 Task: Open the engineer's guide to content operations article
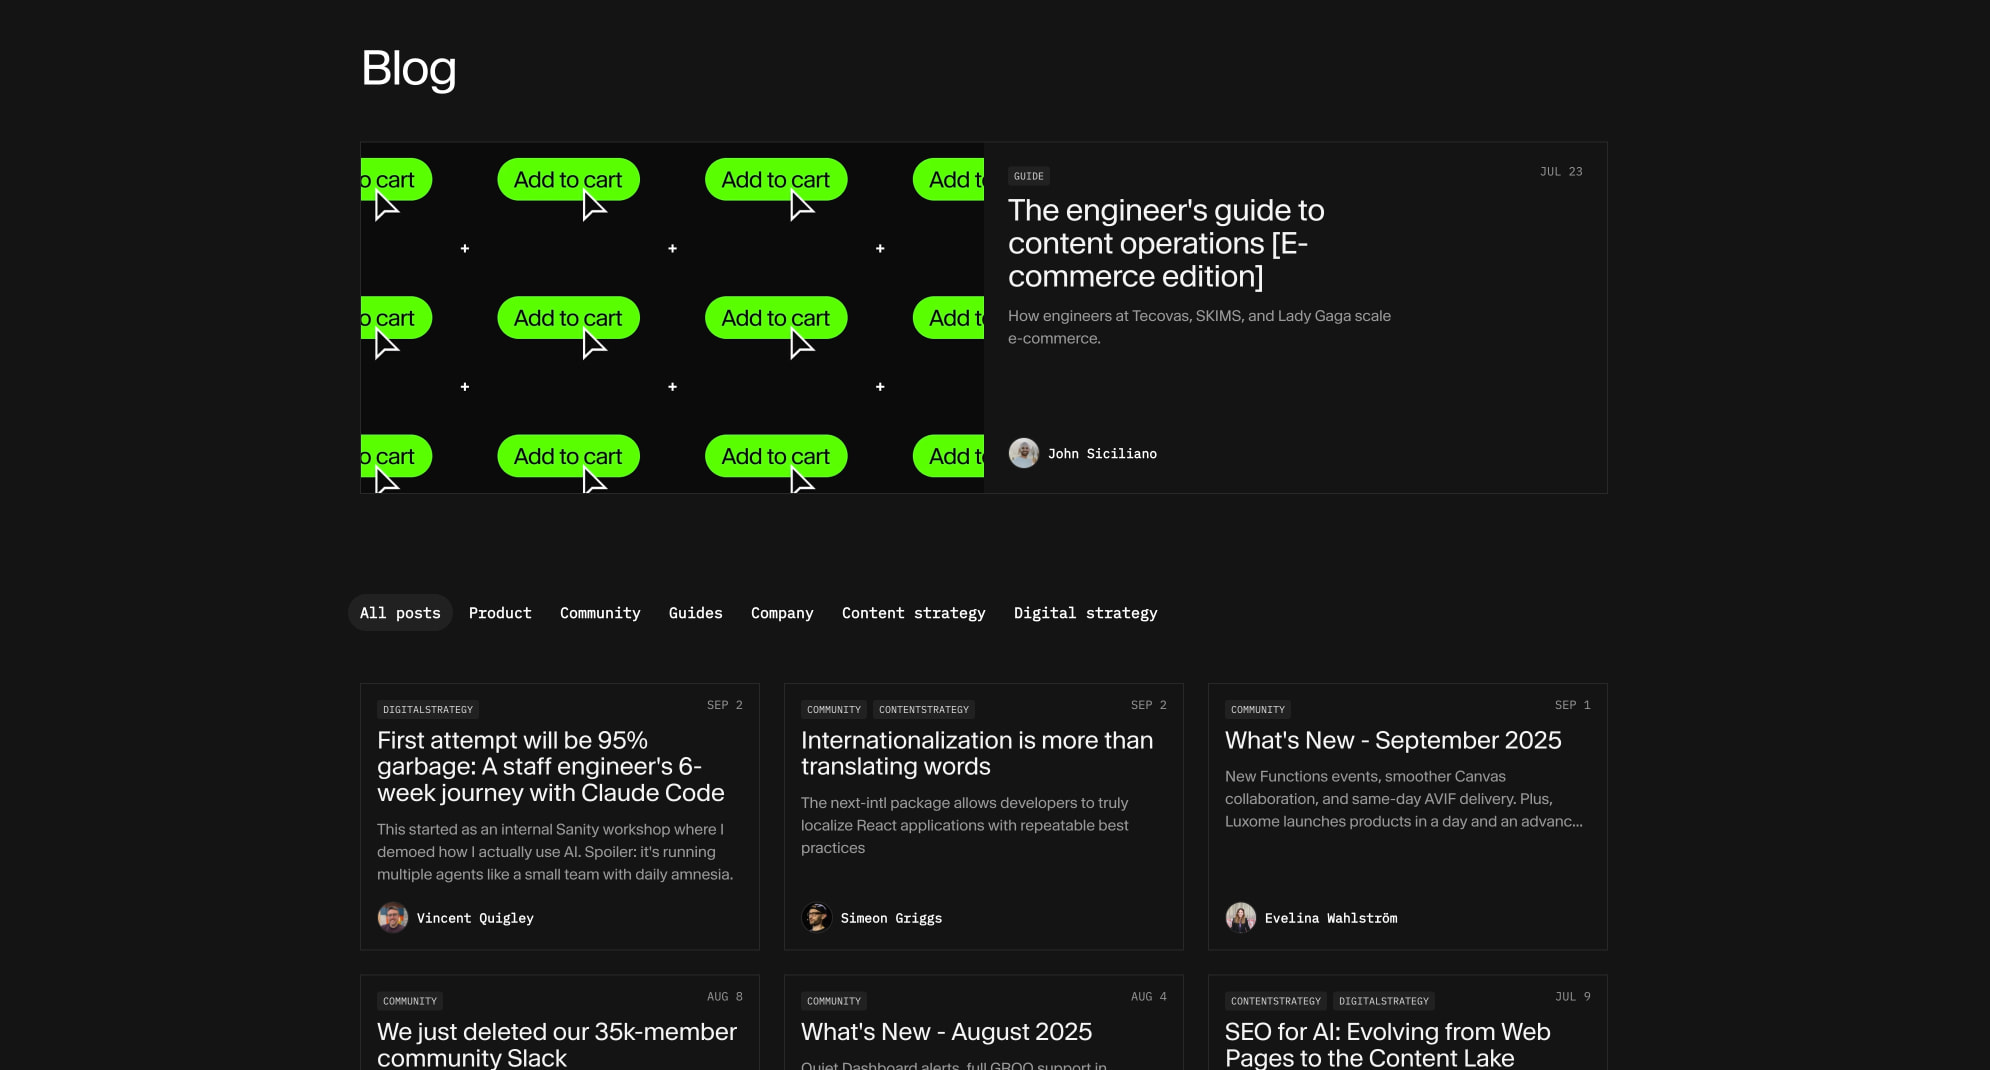(1166, 243)
